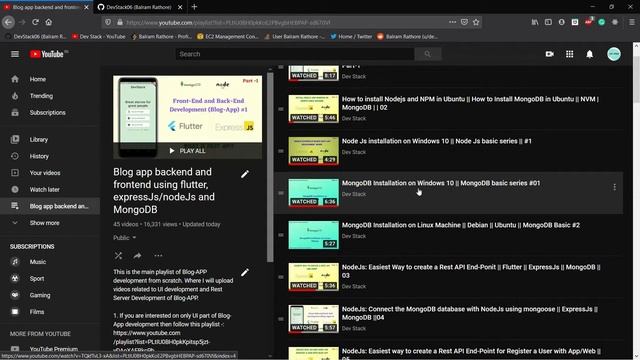The height and width of the screenshot is (360, 640).
Task: Open Blog app backend playlist sidebar entry
Action: point(50,206)
